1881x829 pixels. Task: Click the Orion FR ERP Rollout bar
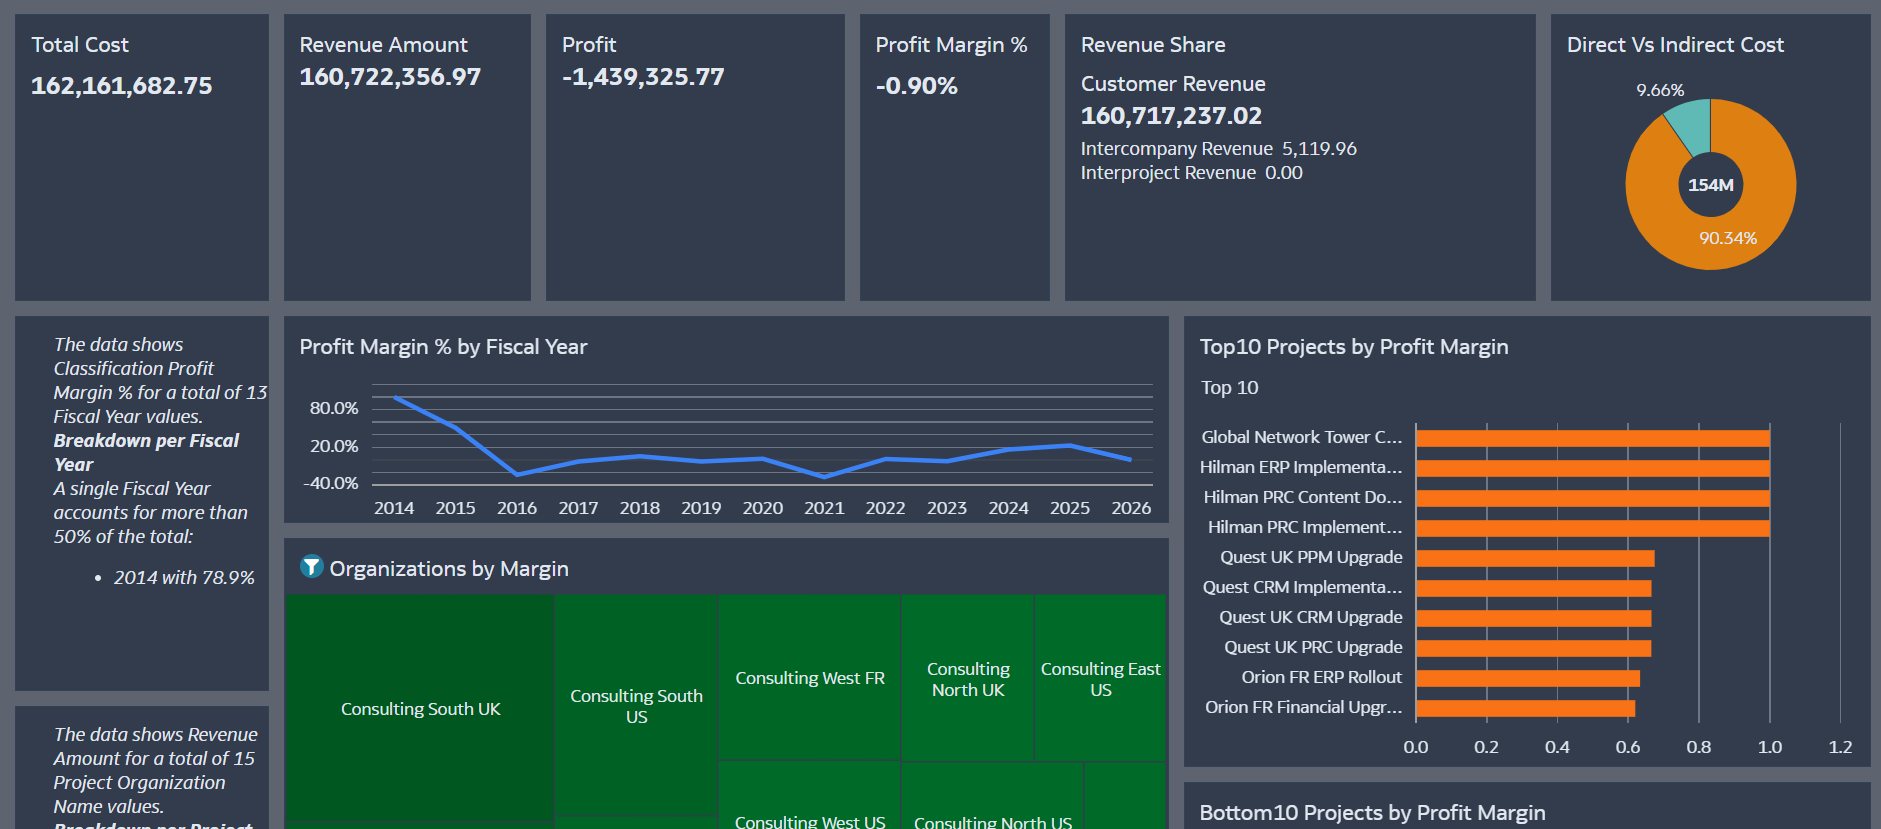pyautogui.click(x=1528, y=678)
